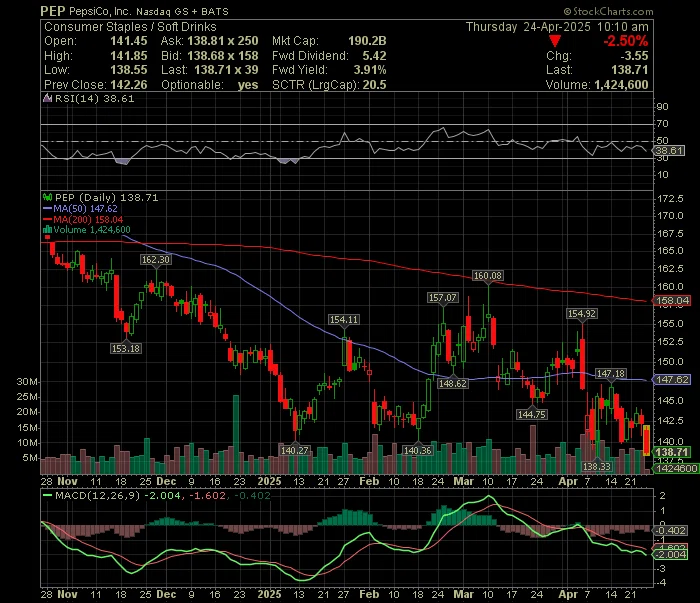Click the Consumer Staples / Soft Drinks text

click(x=130, y=26)
